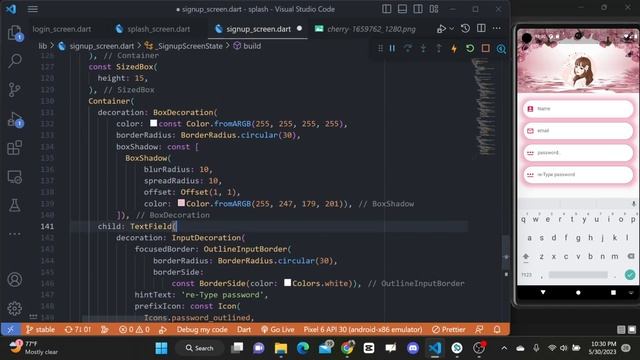
Task: Open the notifications bell
Action: coord(497,329)
